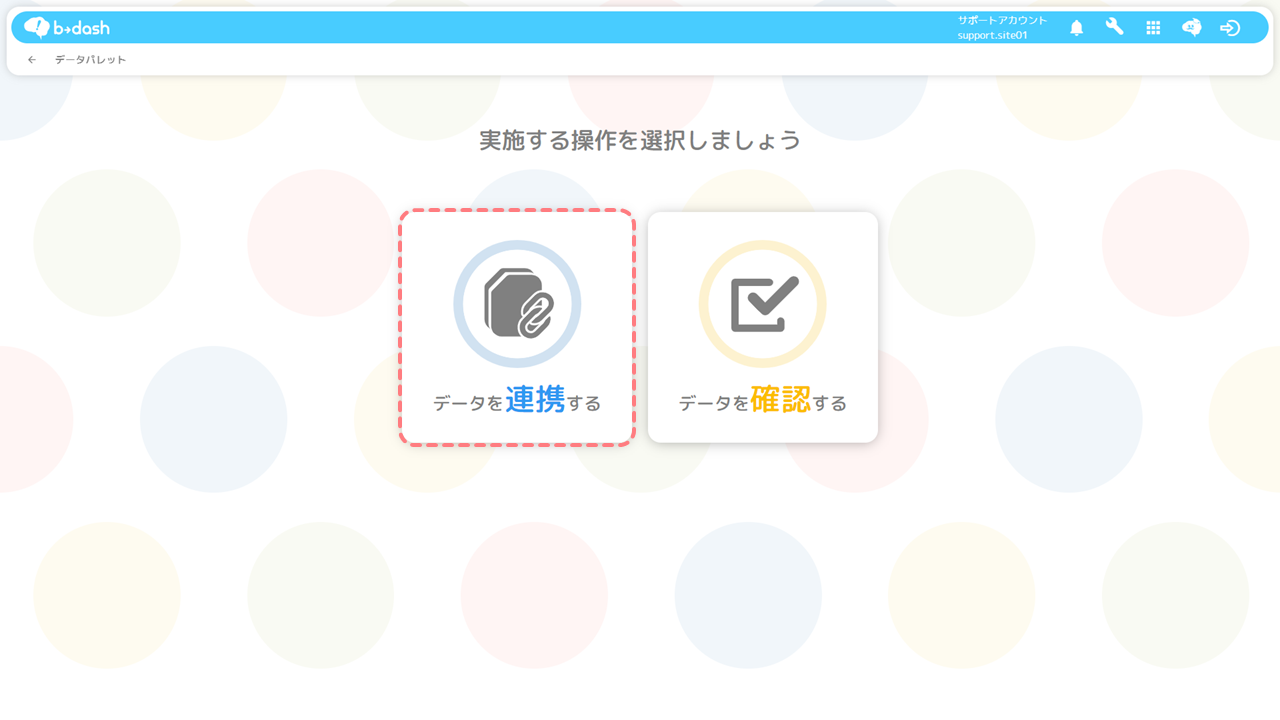Click the document with paperclip icon
Image resolution: width=1280 pixels, height=720 pixels.
517,304
